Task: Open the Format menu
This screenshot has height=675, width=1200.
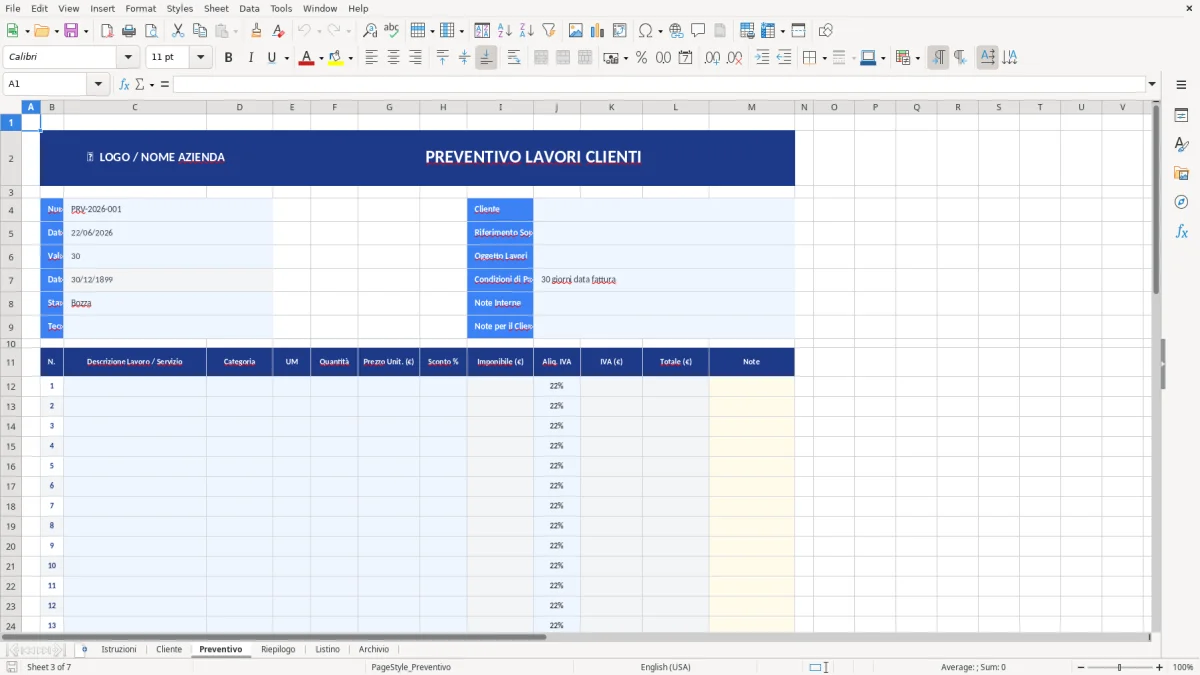Action: [x=140, y=8]
